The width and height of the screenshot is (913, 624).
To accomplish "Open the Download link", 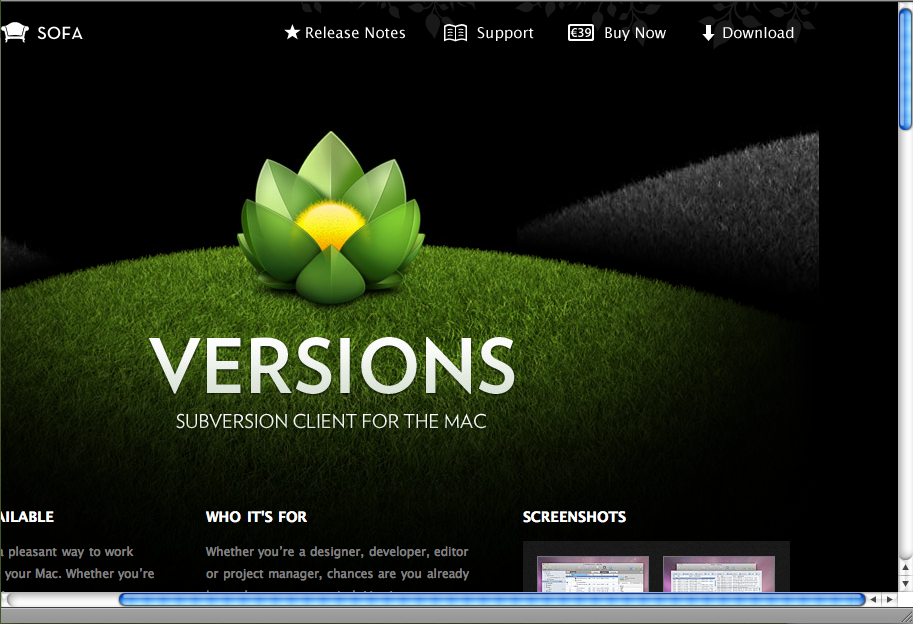I will 758,33.
